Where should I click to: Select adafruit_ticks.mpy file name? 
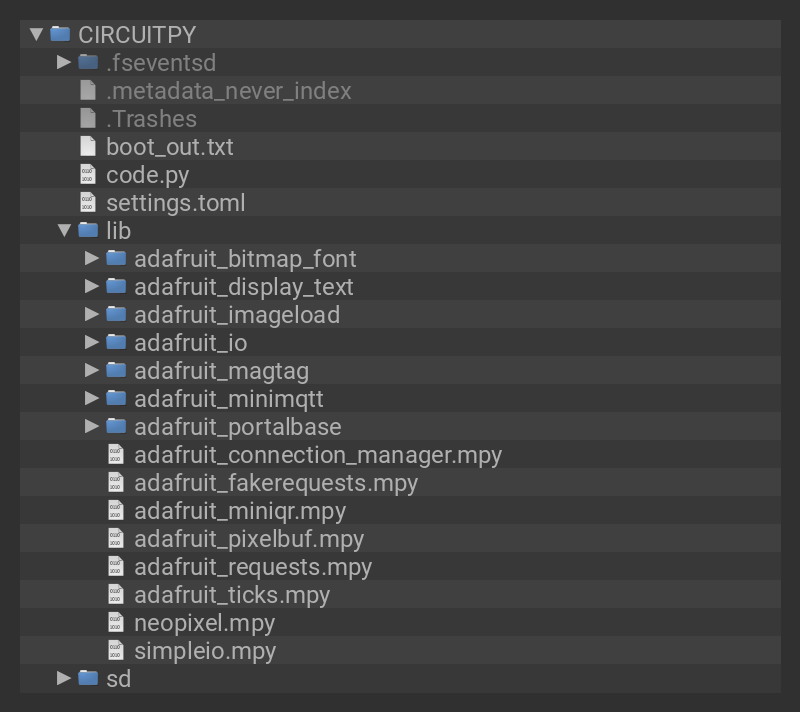(x=231, y=595)
